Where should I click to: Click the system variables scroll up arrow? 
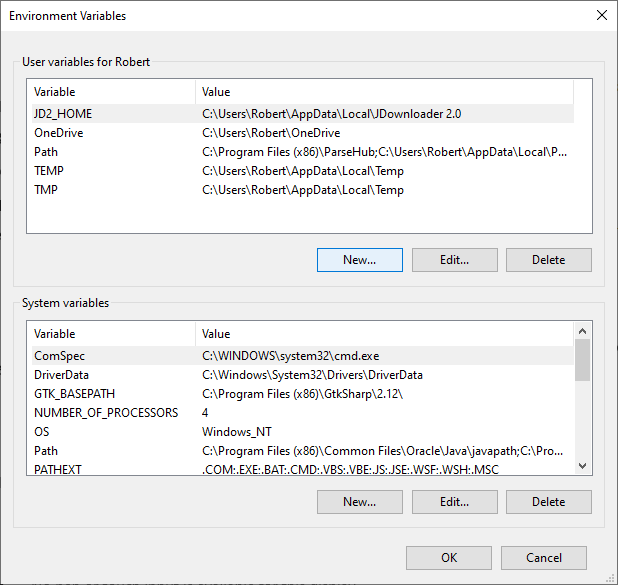coord(583,331)
